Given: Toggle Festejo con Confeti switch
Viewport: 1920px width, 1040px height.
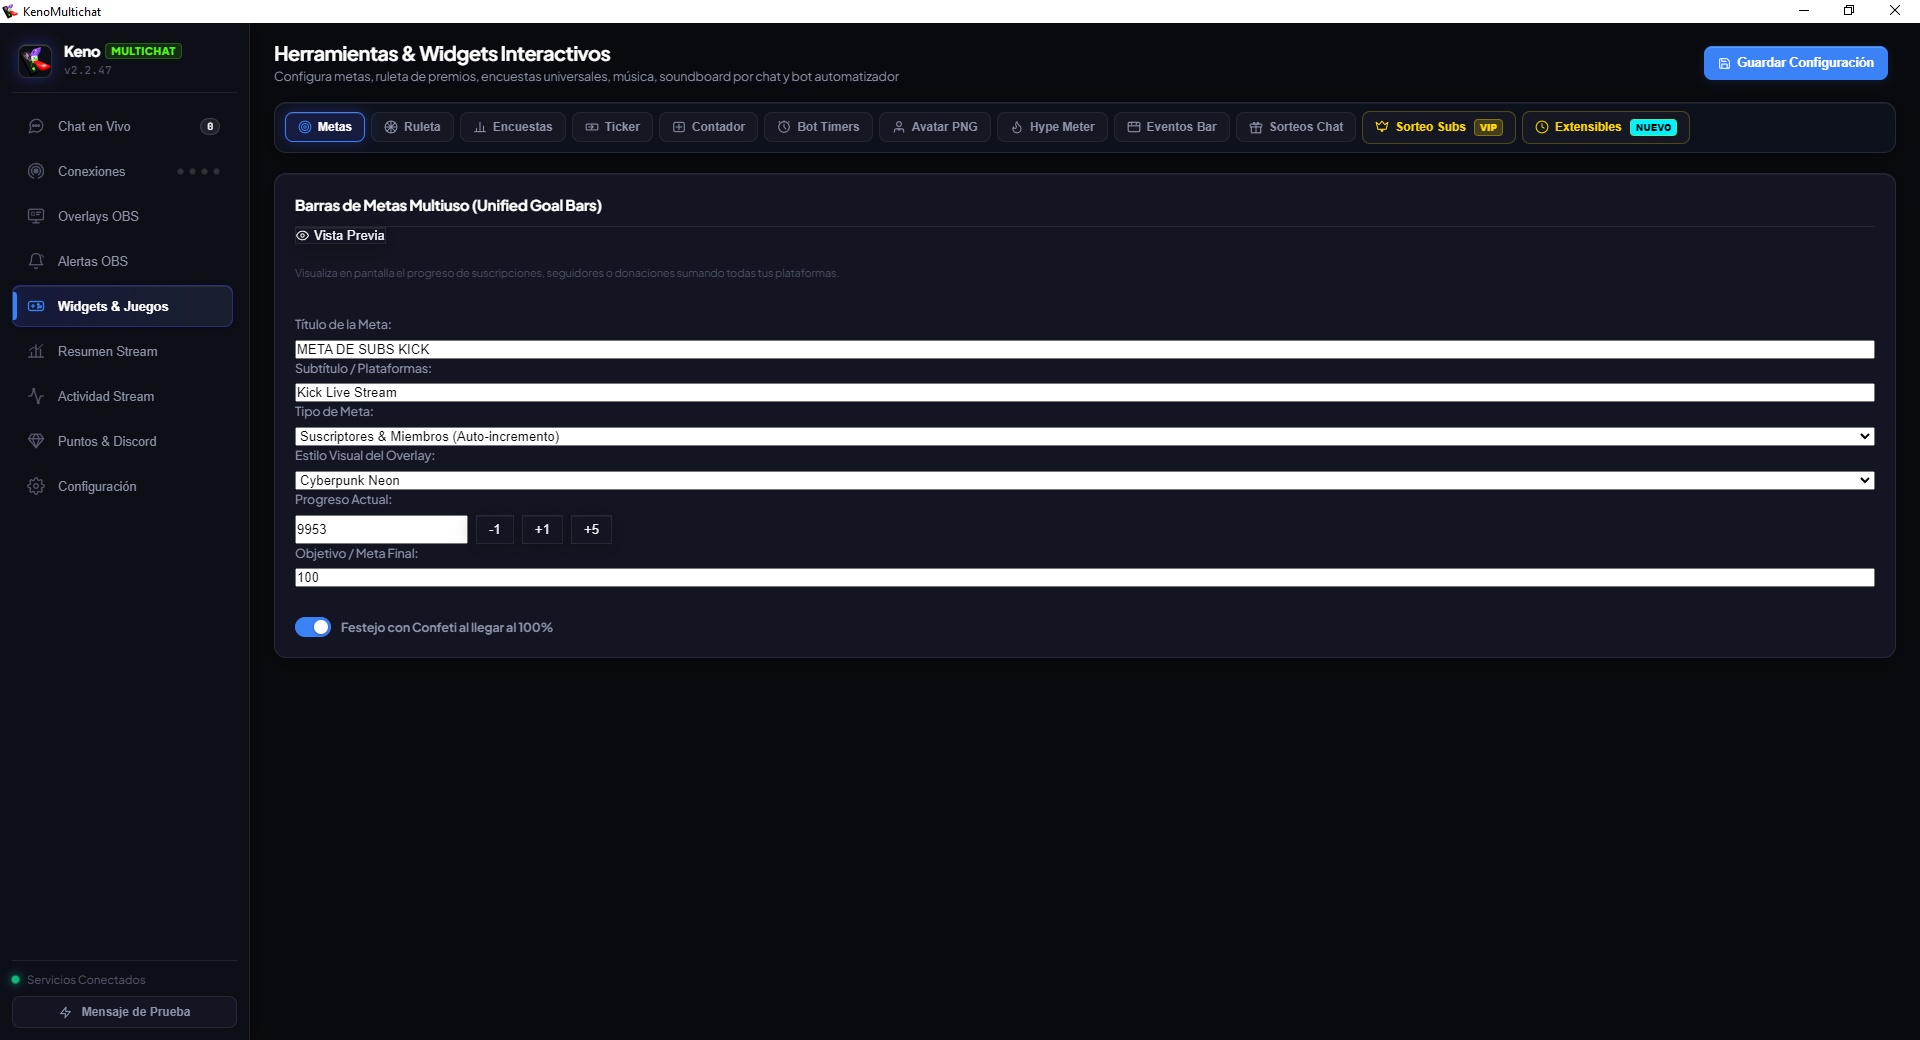Looking at the screenshot, I should click(x=313, y=627).
